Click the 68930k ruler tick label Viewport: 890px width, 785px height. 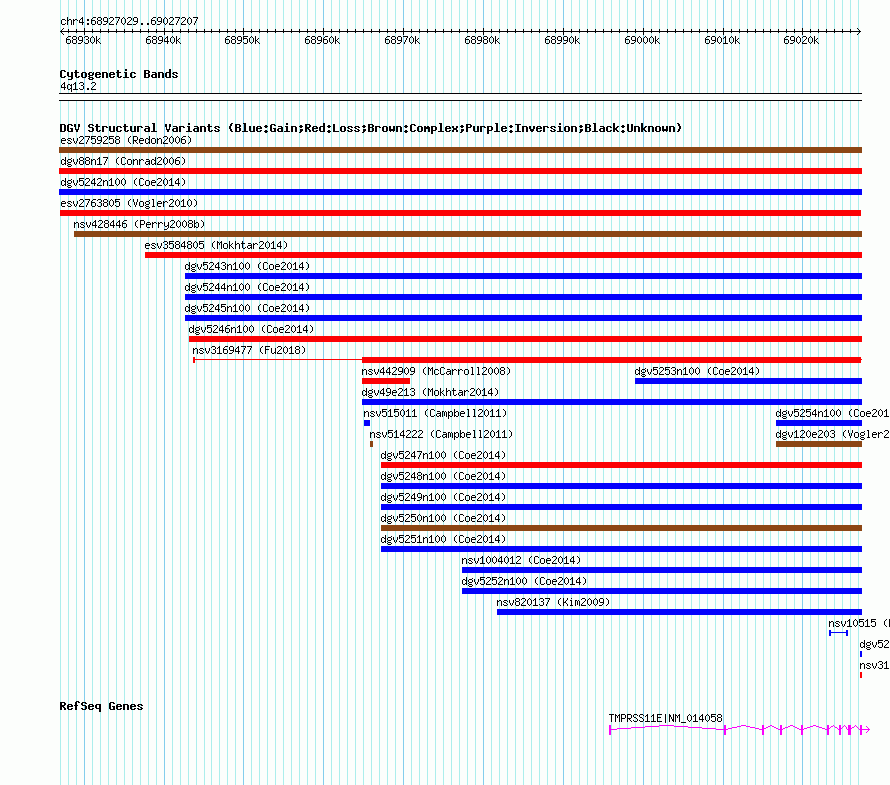pos(83,40)
